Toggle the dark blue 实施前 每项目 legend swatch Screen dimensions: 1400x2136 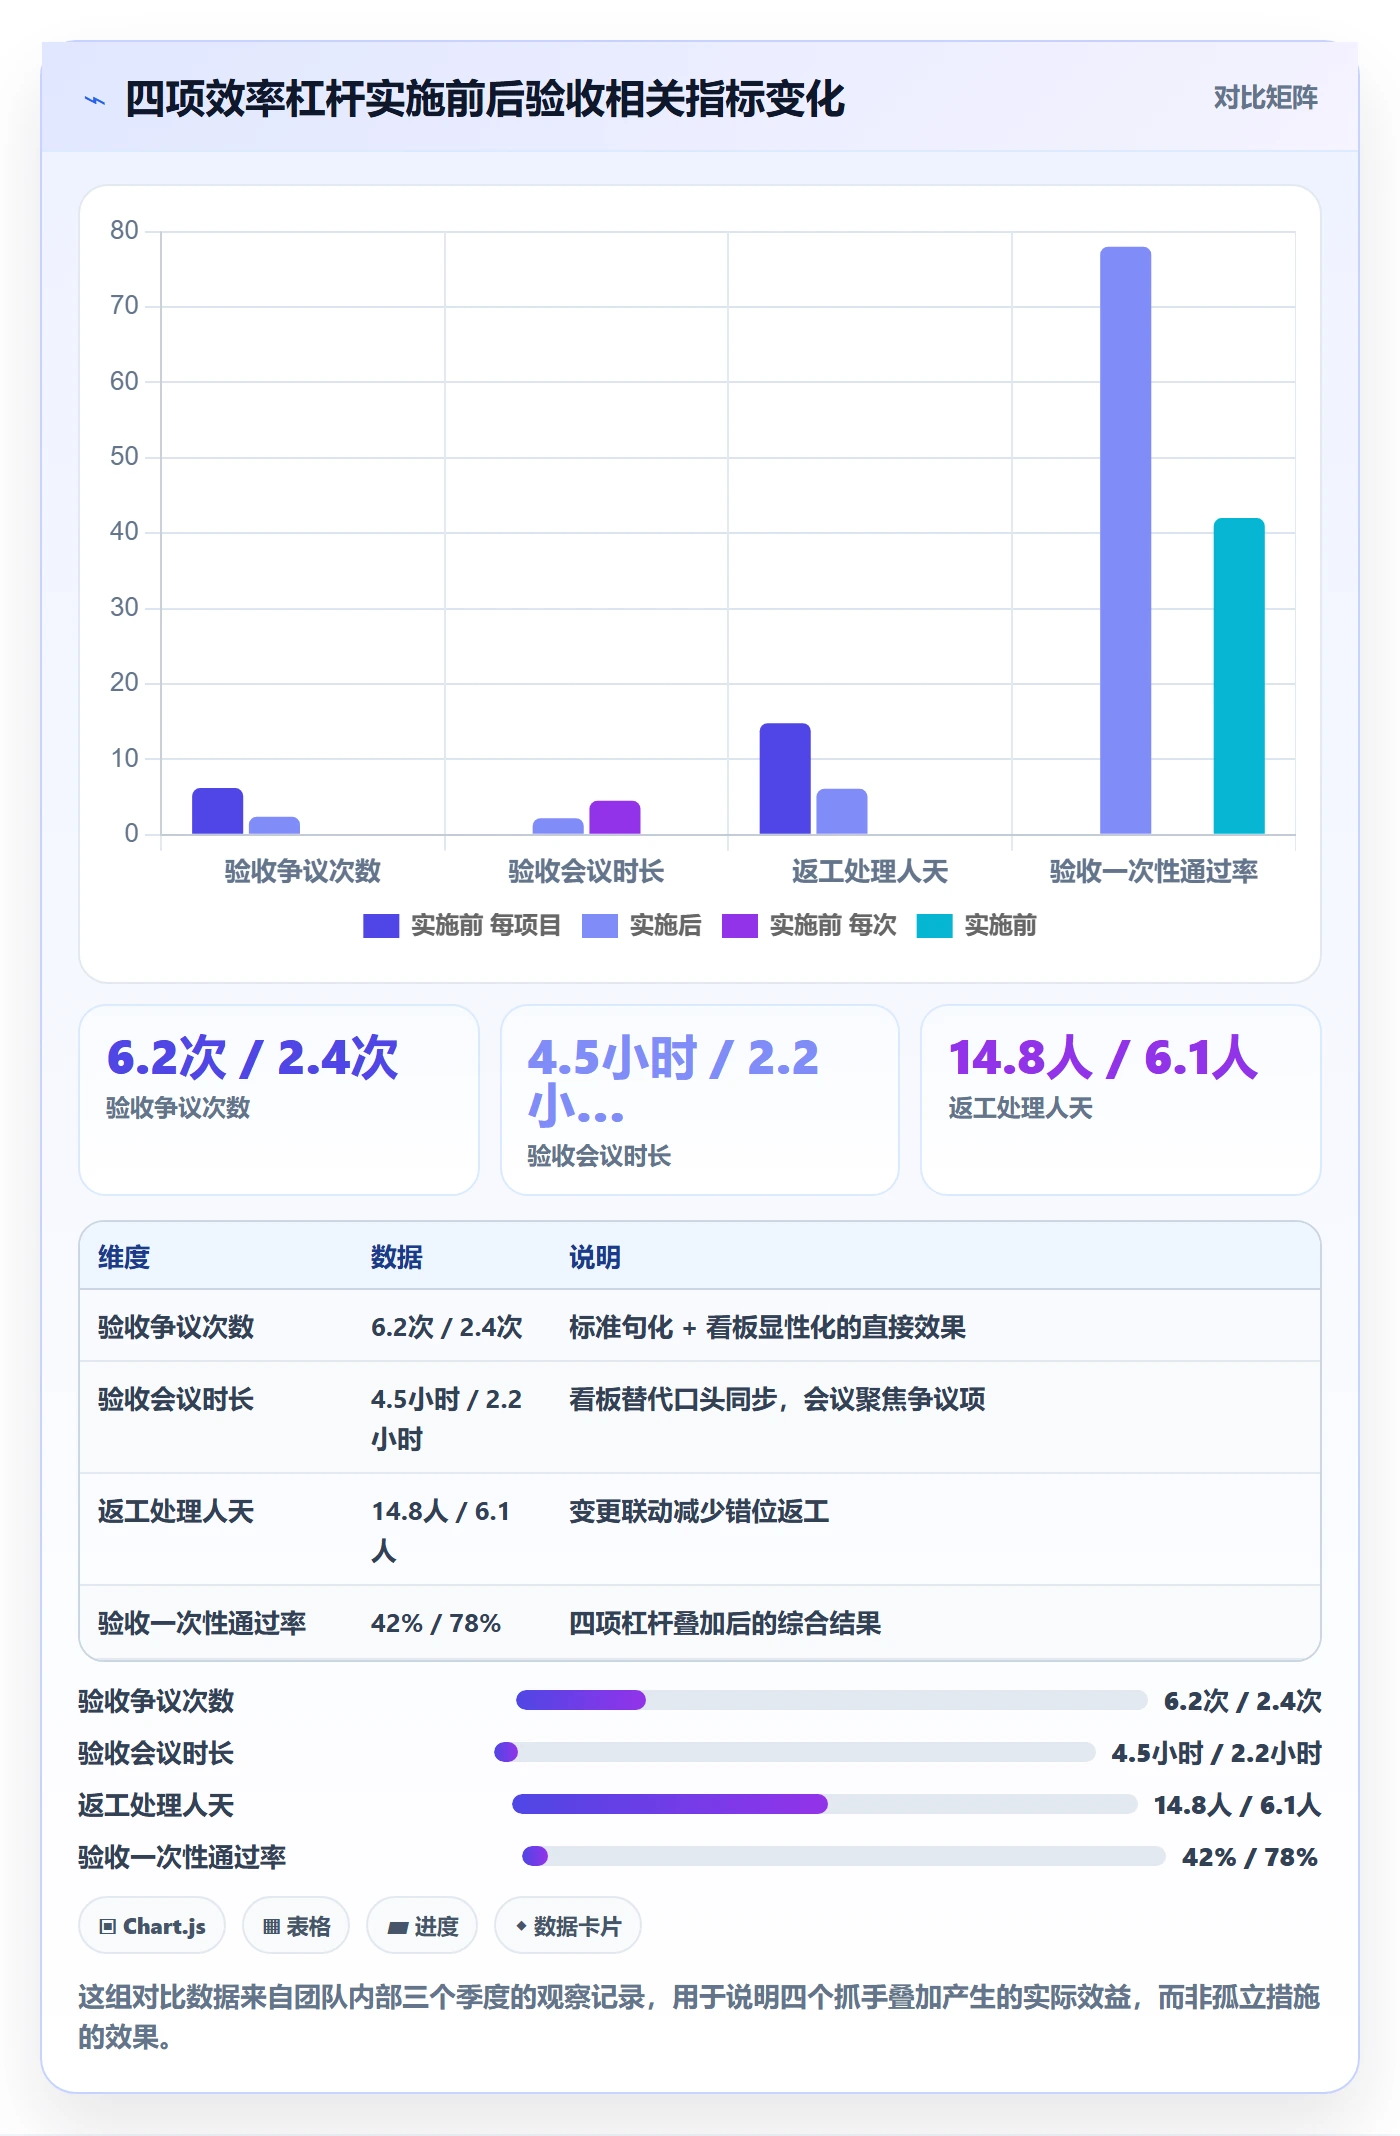381,926
